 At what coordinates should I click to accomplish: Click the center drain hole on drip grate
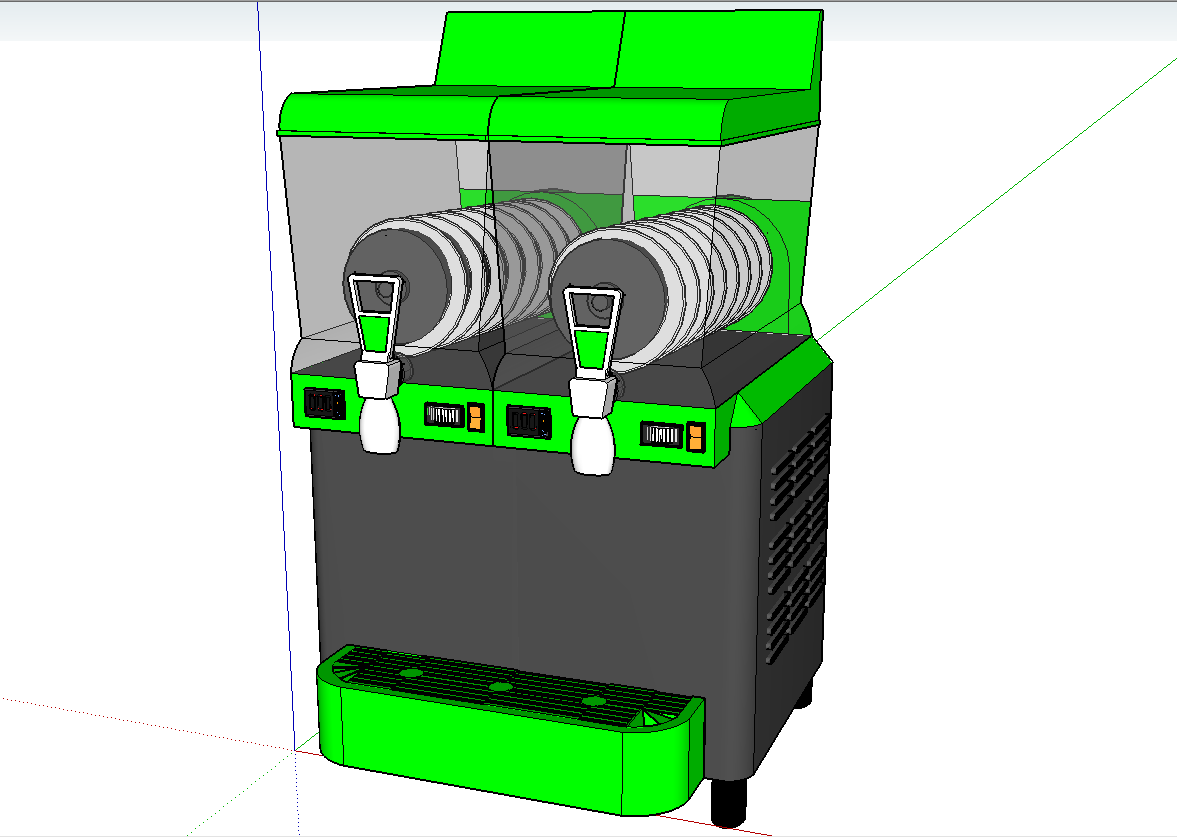[x=500, y=687]
